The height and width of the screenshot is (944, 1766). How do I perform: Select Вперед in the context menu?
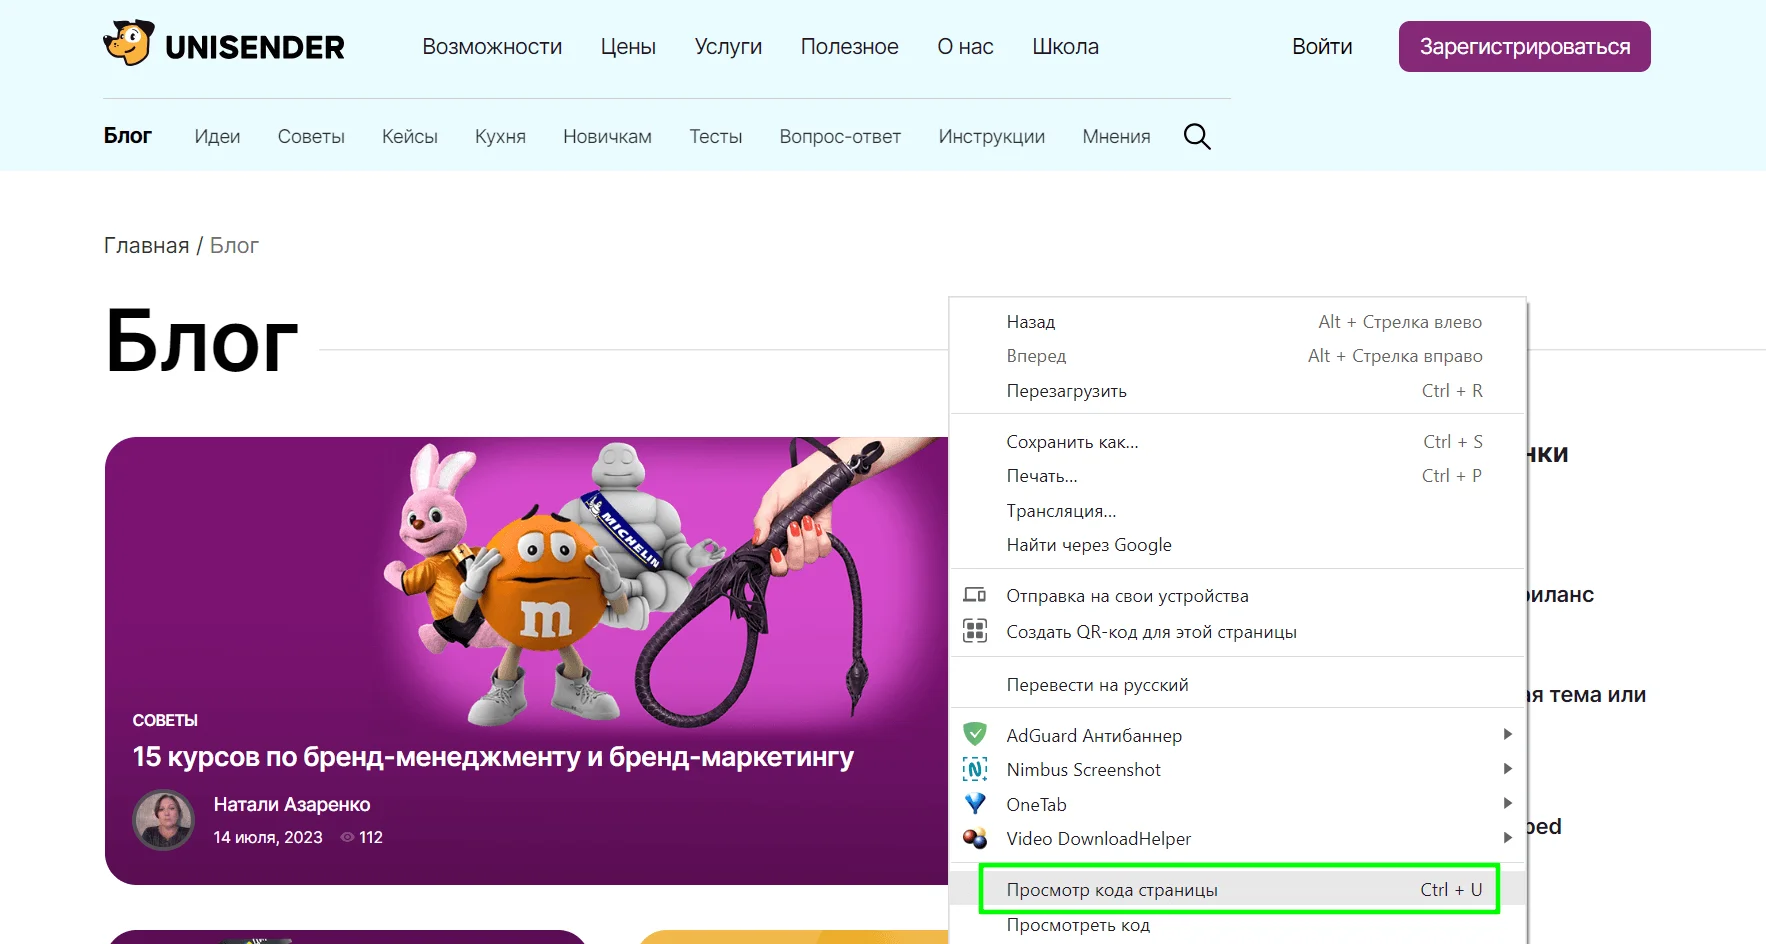point(1238,356)
